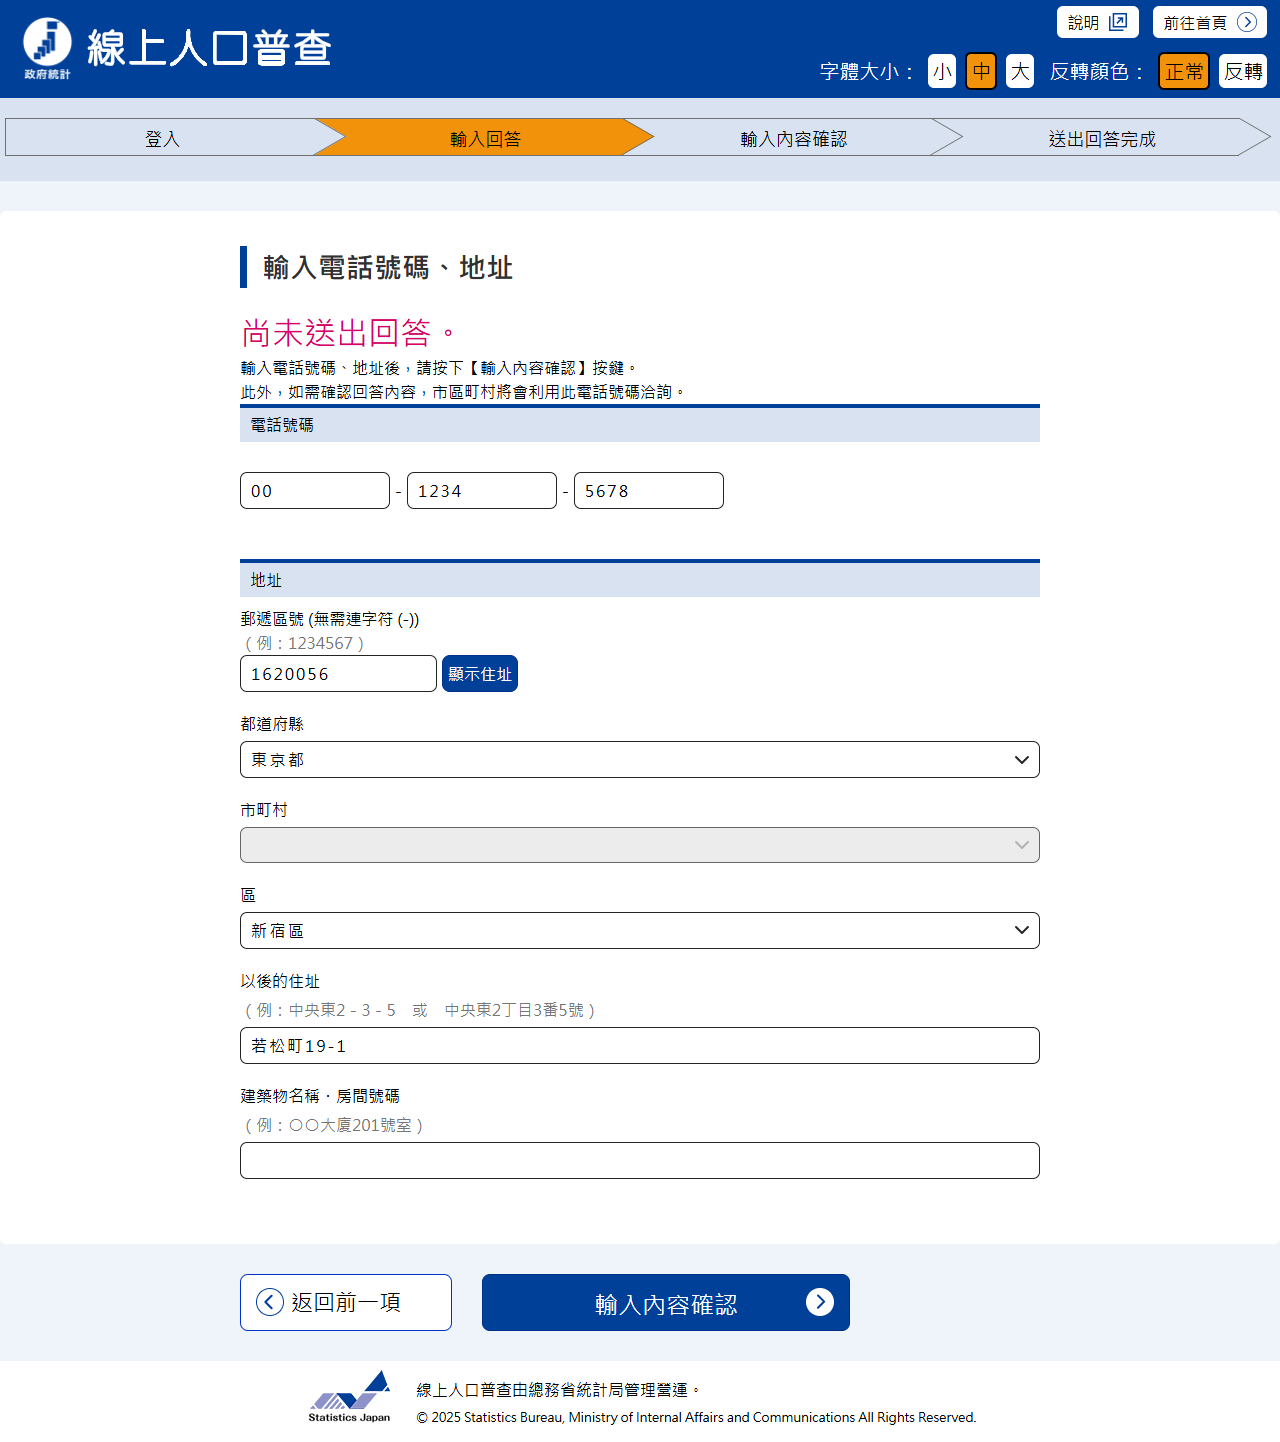1280x1442 pixels.
Task: Click the government statistics logo icon
Action: point(47,47)
